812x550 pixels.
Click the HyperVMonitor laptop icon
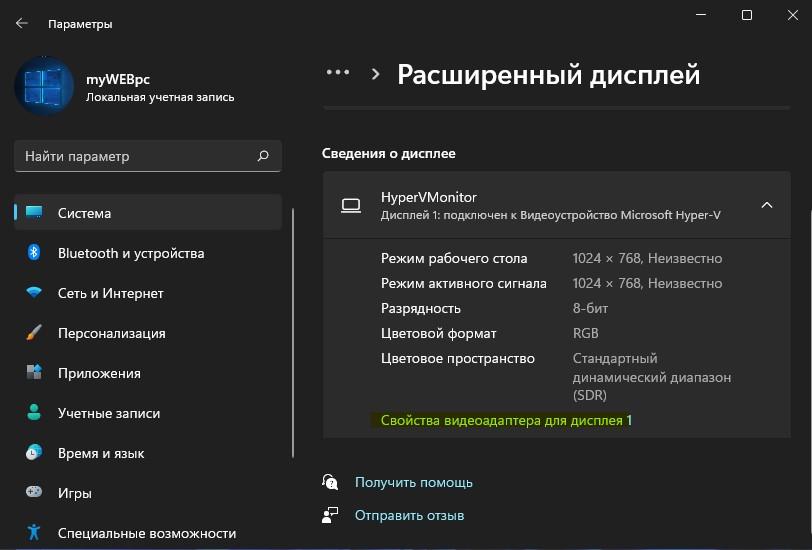tap(351, 206)
